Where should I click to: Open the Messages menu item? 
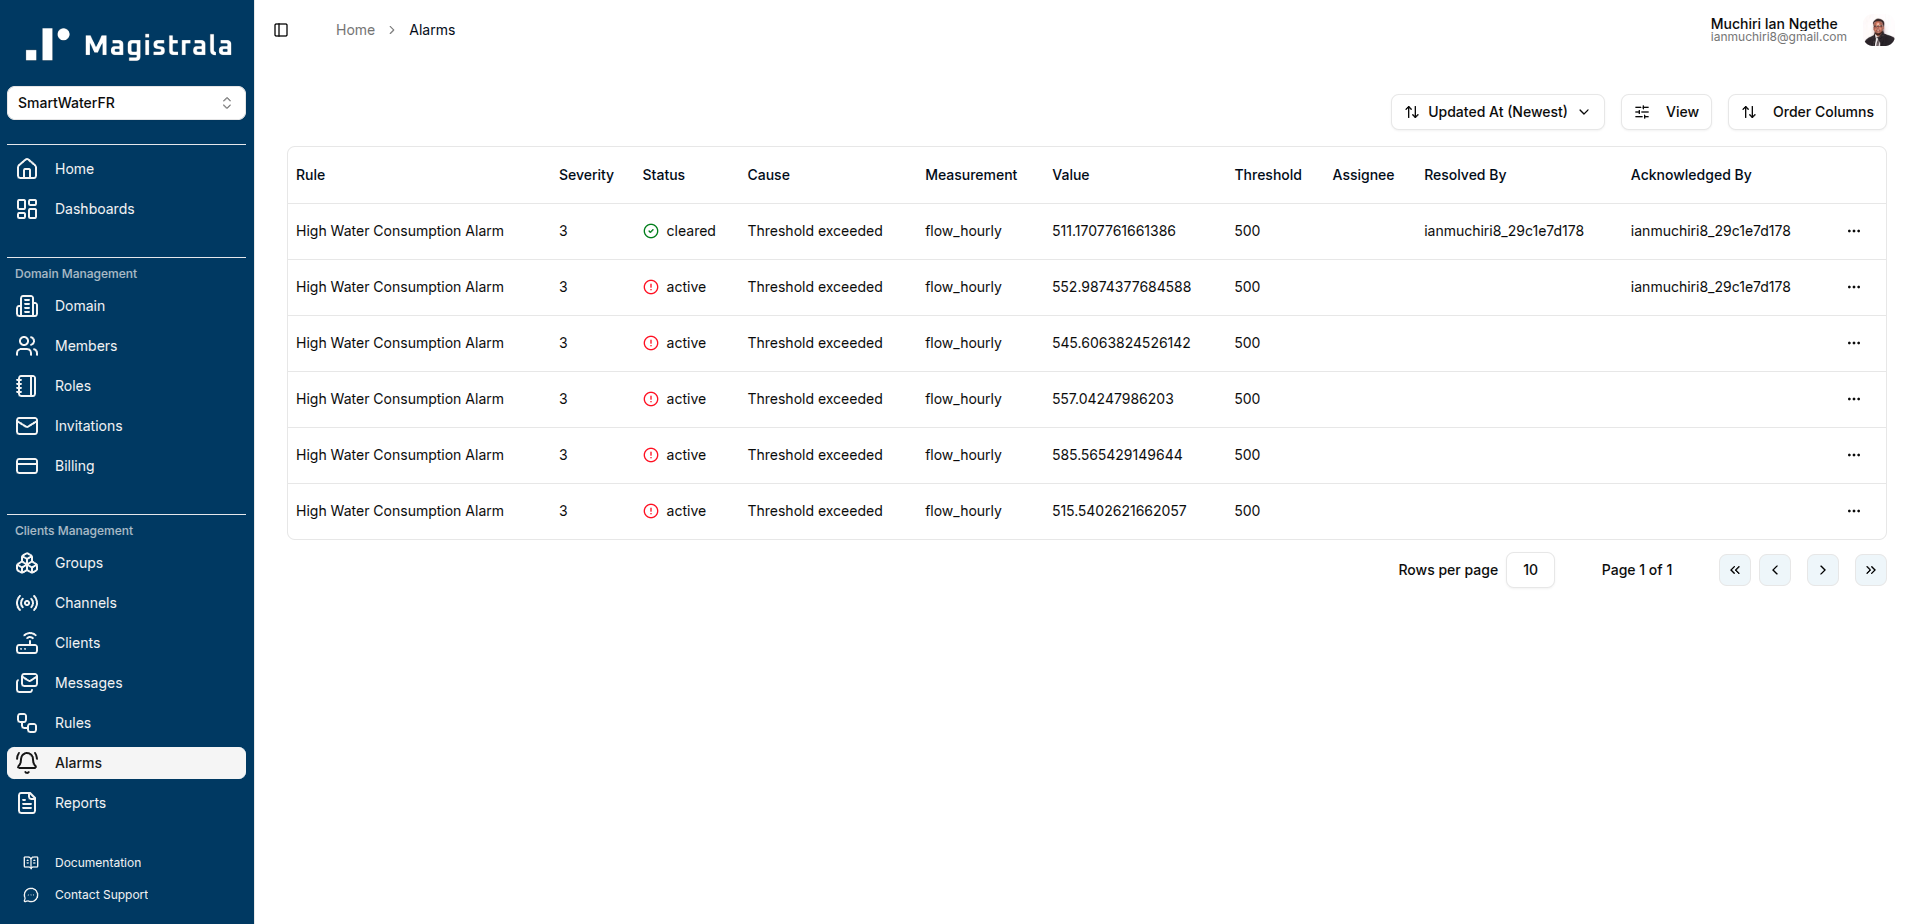point(88,683)
